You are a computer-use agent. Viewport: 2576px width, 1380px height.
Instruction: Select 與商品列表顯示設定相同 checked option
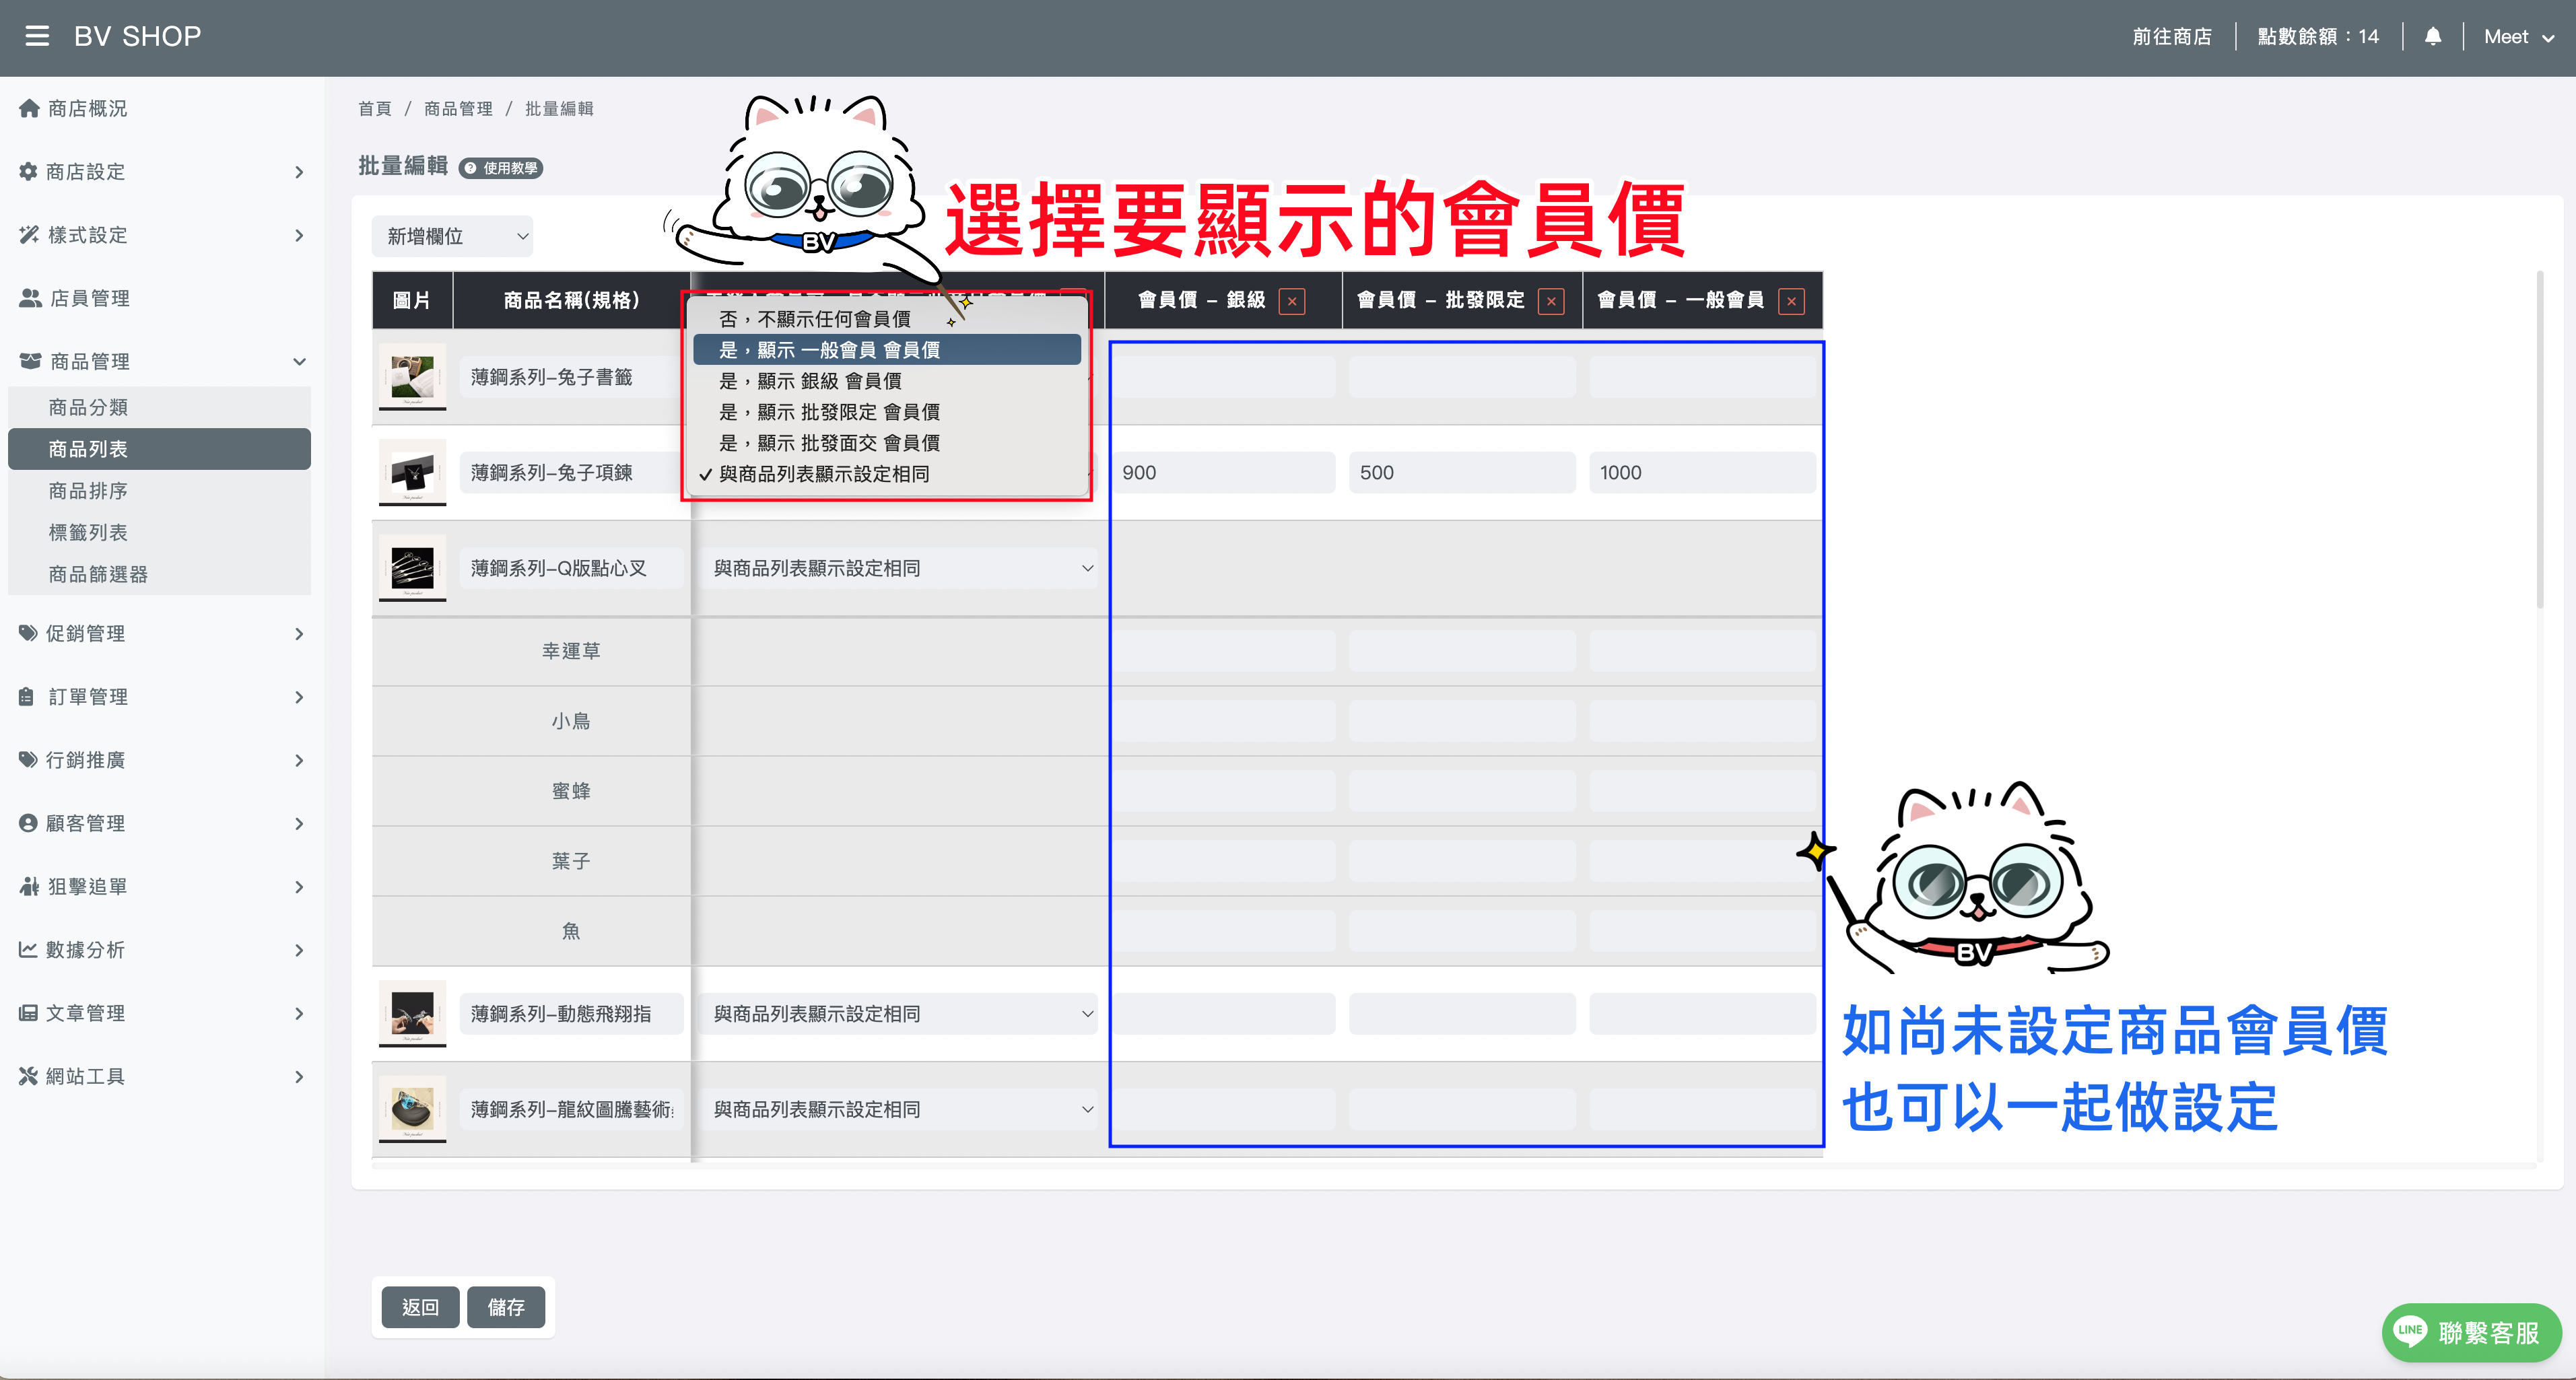pos(886,474)
